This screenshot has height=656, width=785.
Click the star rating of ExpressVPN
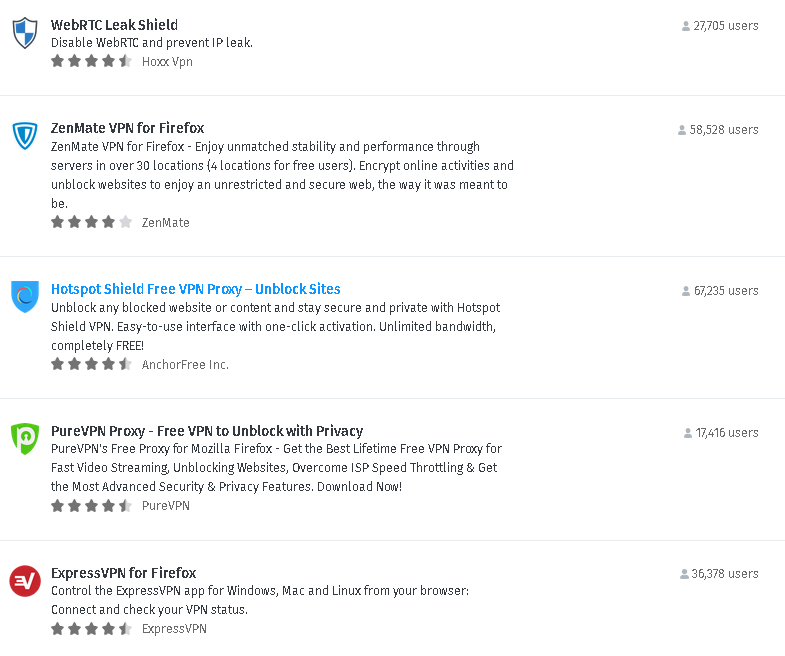point(91,628)
